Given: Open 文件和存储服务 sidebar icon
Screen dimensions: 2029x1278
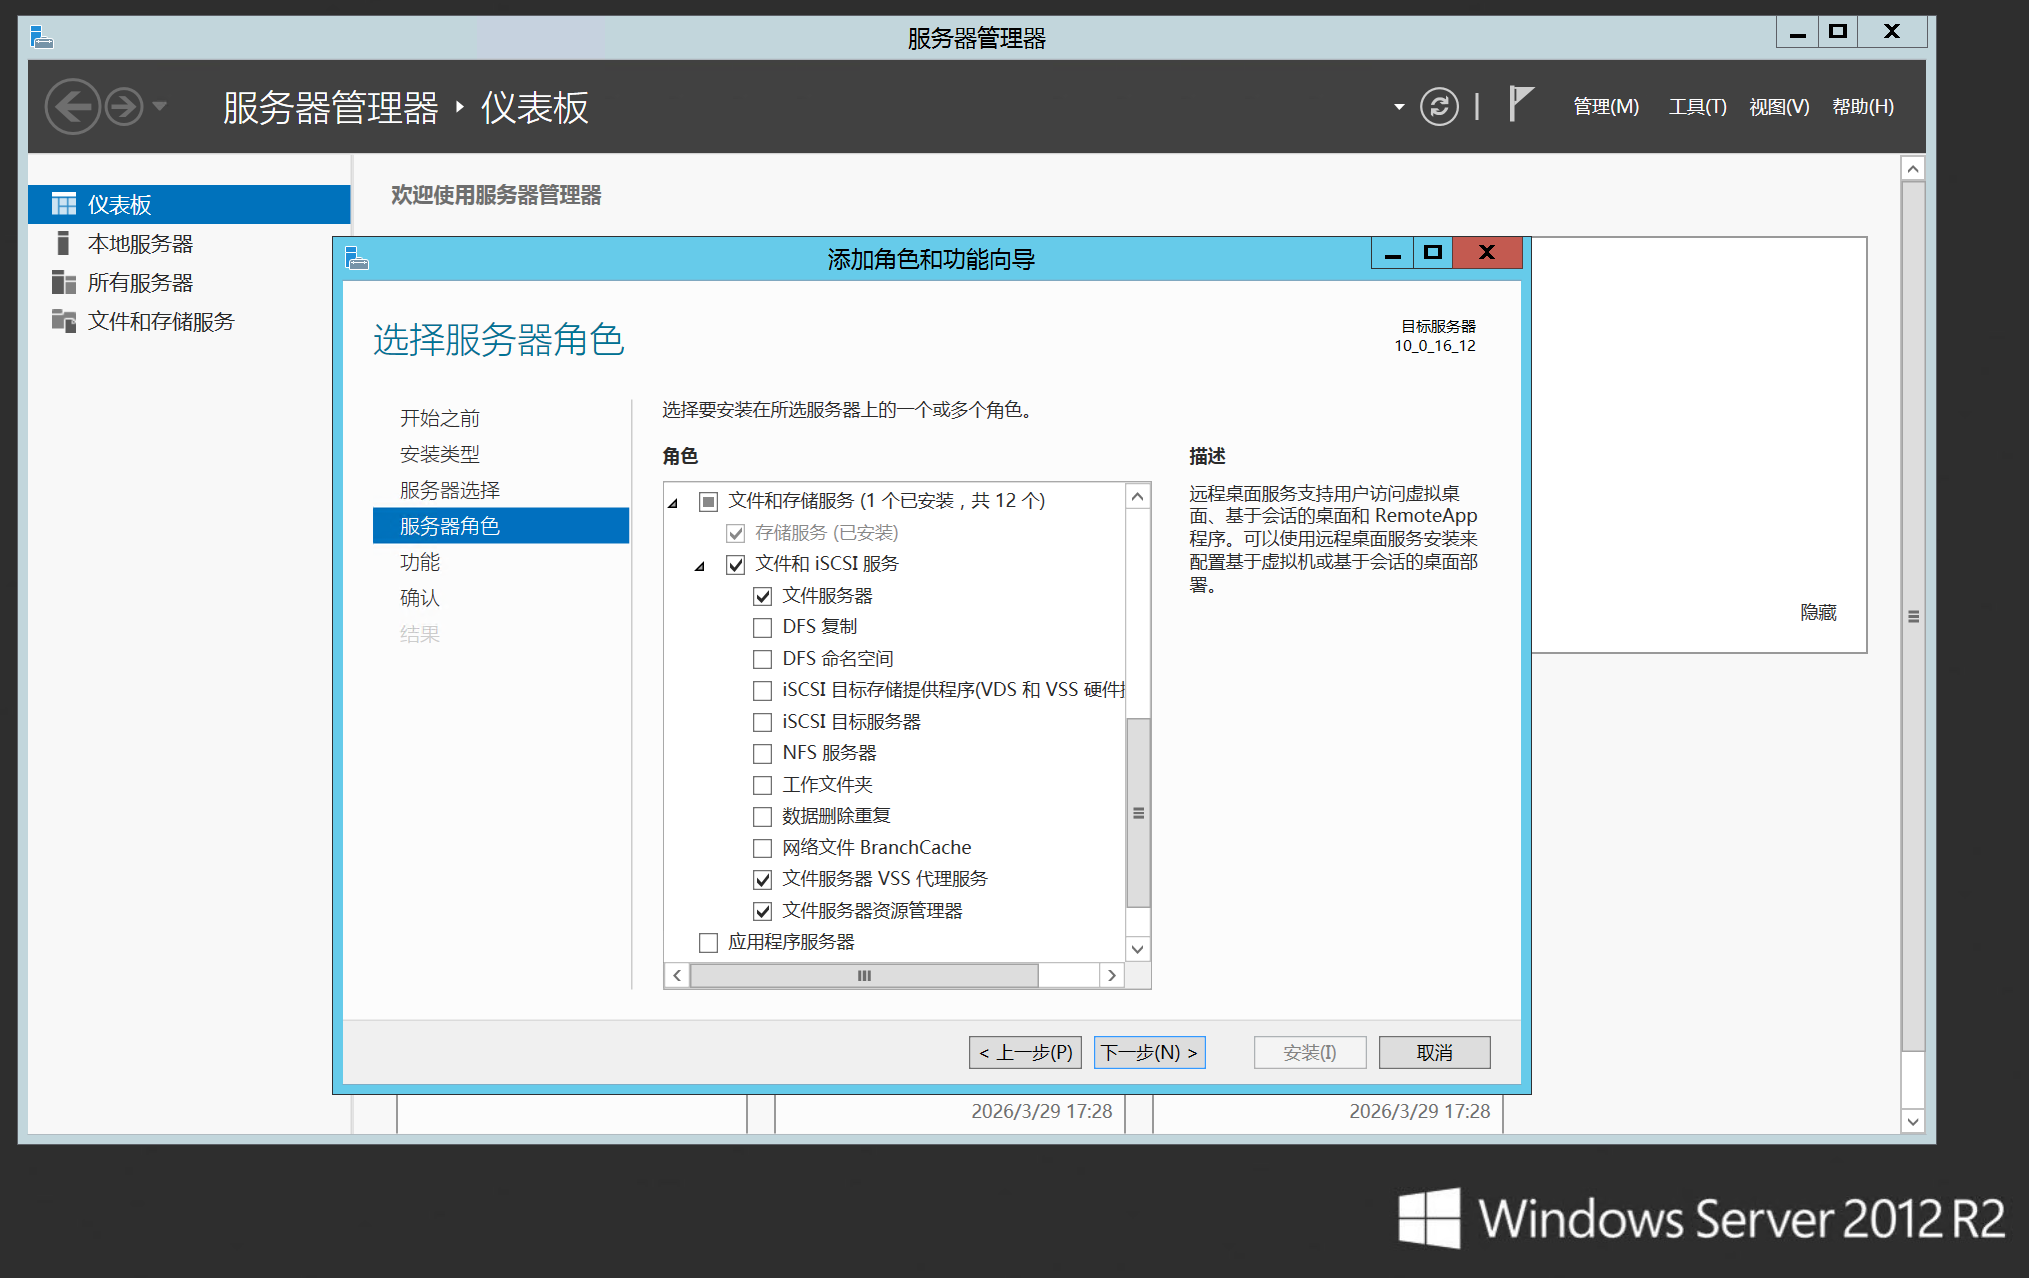Looking at the screenshot, I should pyautogui.click(x=64, y=321).
